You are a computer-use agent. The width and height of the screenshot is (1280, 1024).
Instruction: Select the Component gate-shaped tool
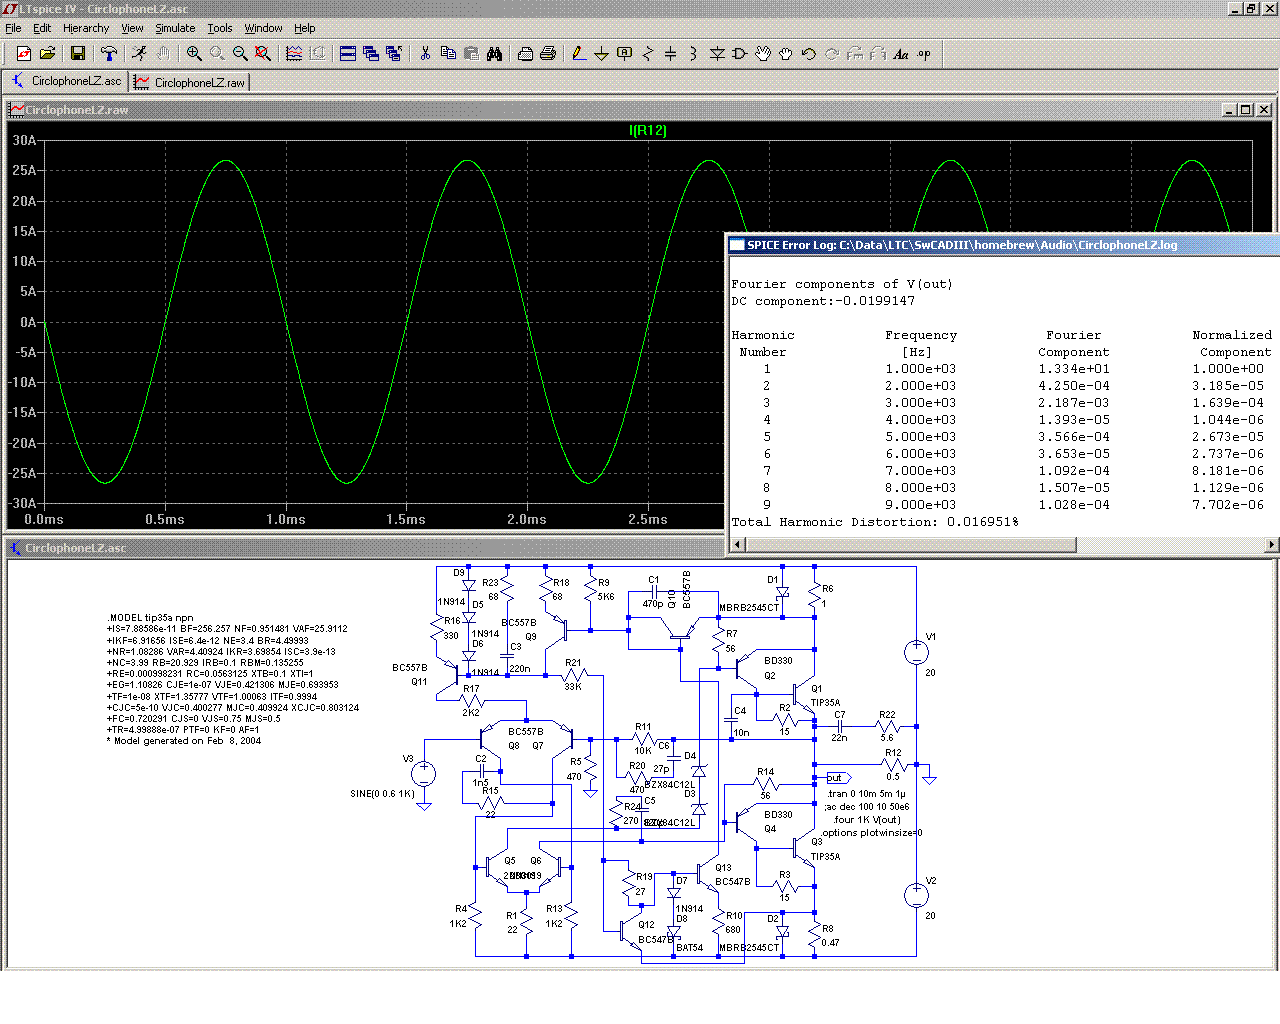[x=740, y=54]
